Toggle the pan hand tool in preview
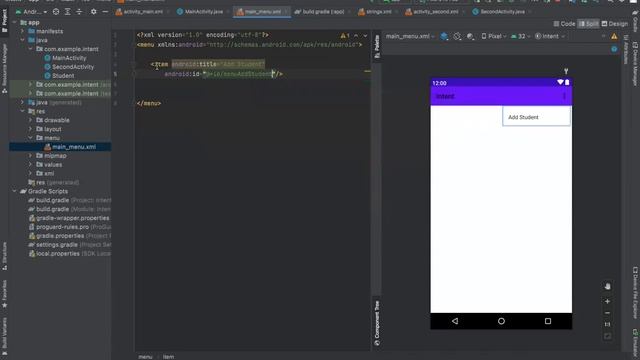 point(607,287)
